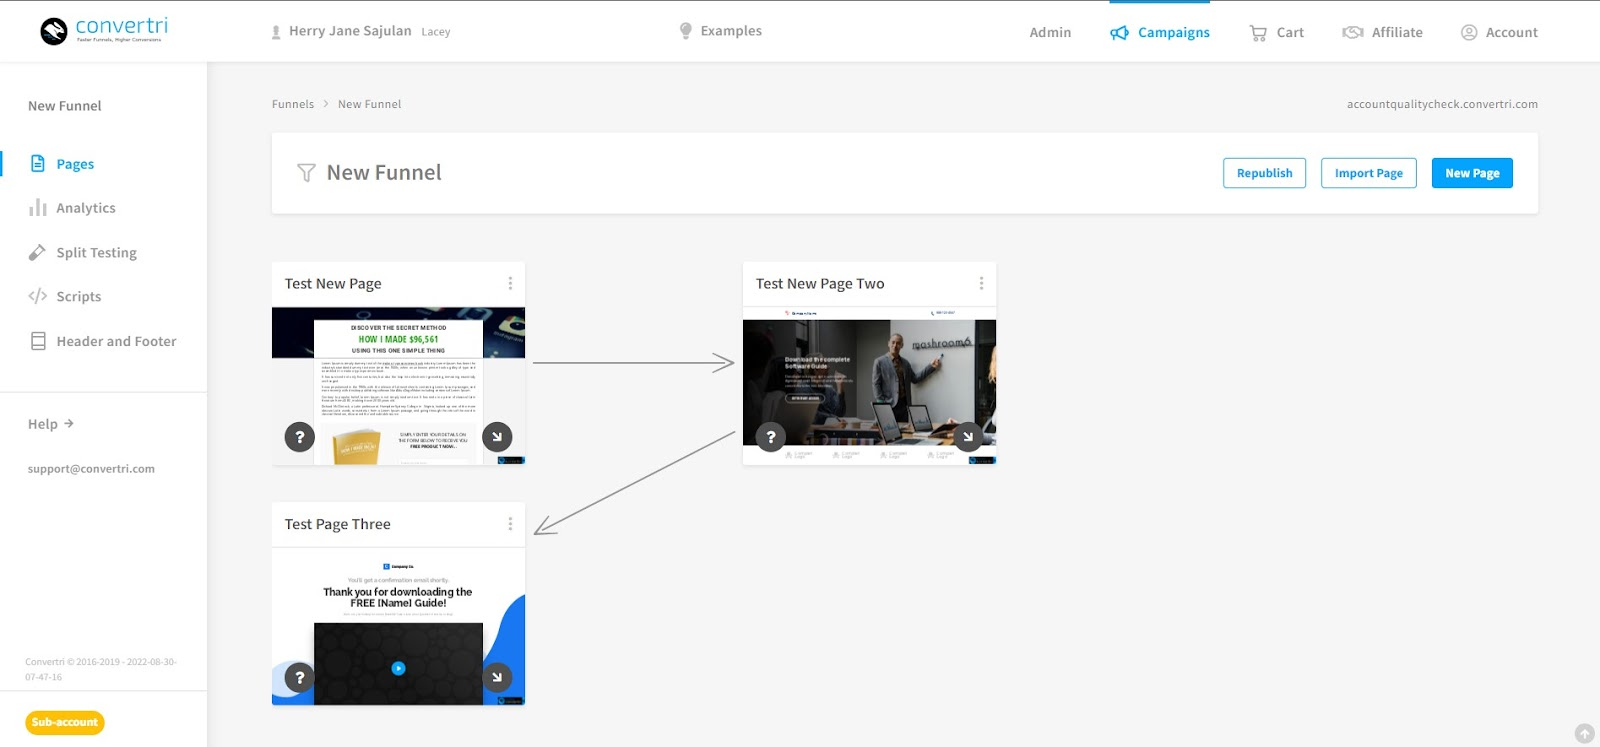Click the help question icon on Test Page Three

(300, 678)
